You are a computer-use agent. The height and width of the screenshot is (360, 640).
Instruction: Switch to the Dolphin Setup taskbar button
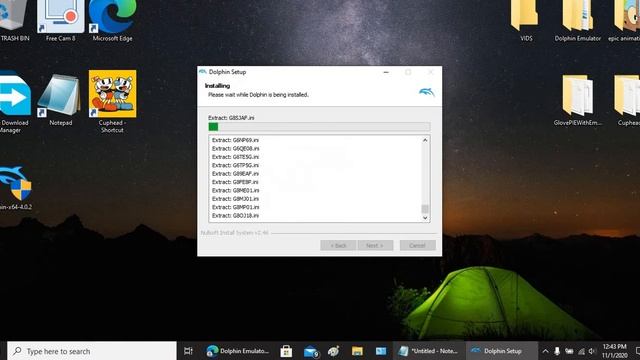501,351
